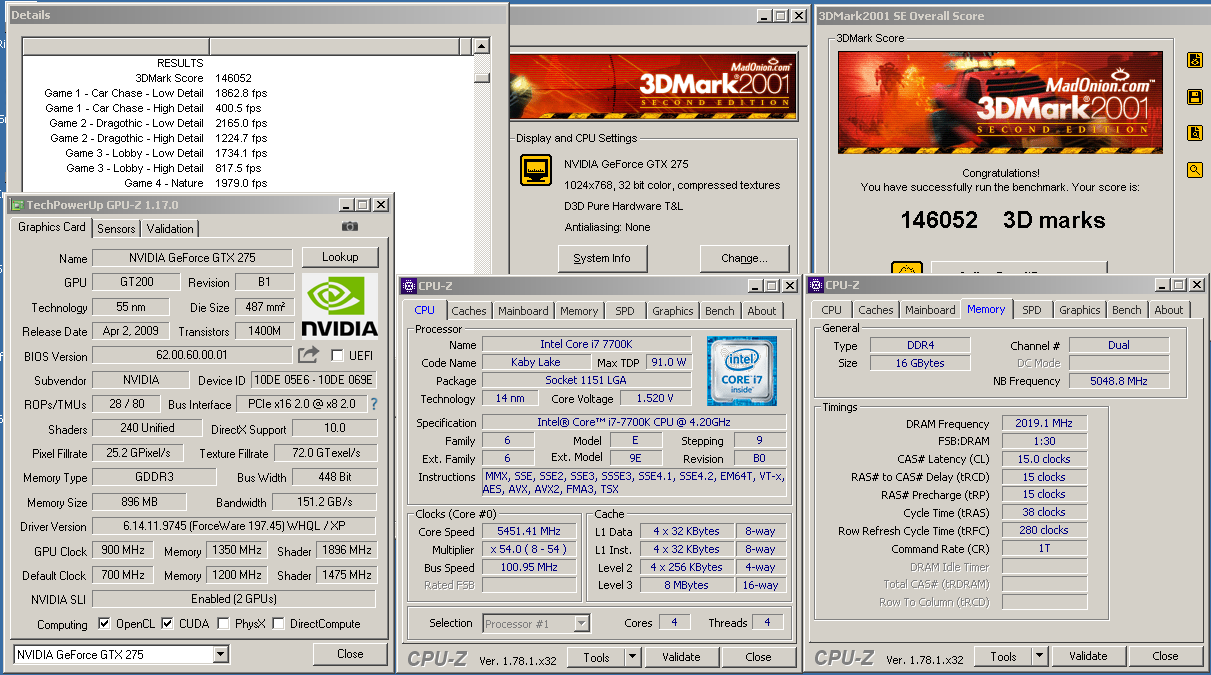Click Validate in CPU-Z Memory window
This screenshot has height=675, width=1211.
(x=1088, y=657)
